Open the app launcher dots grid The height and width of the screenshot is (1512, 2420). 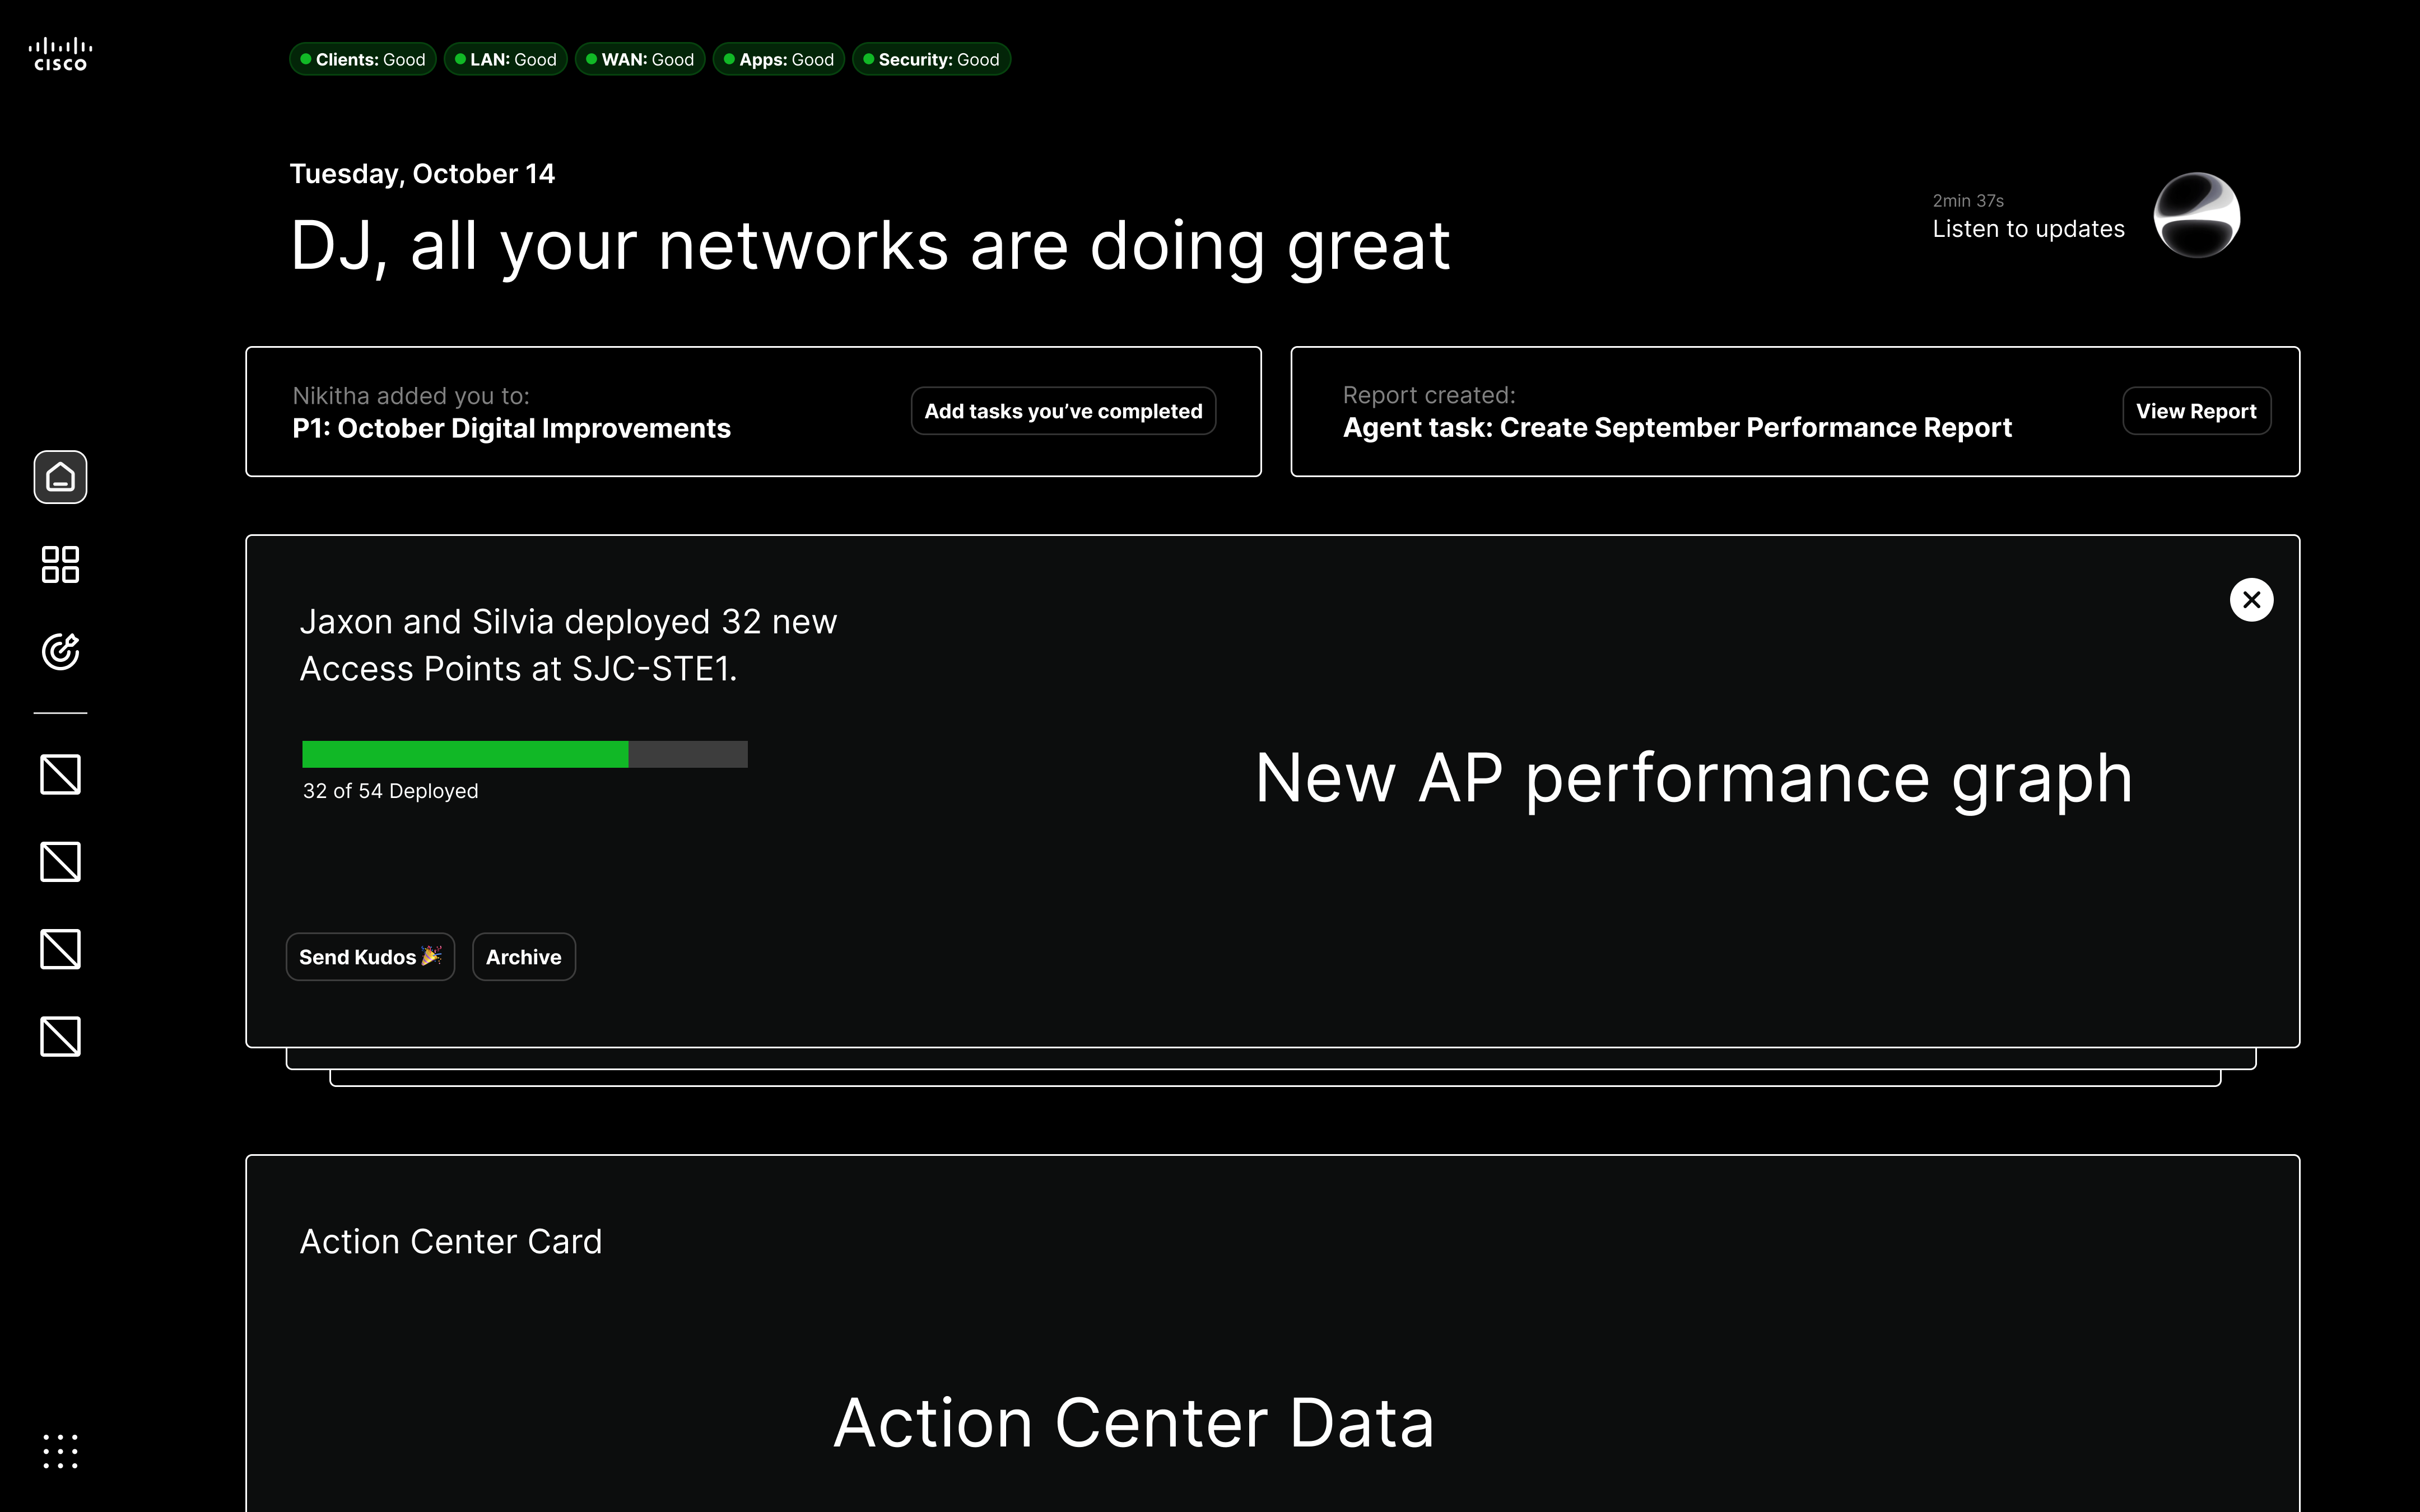pos(60,1450)
